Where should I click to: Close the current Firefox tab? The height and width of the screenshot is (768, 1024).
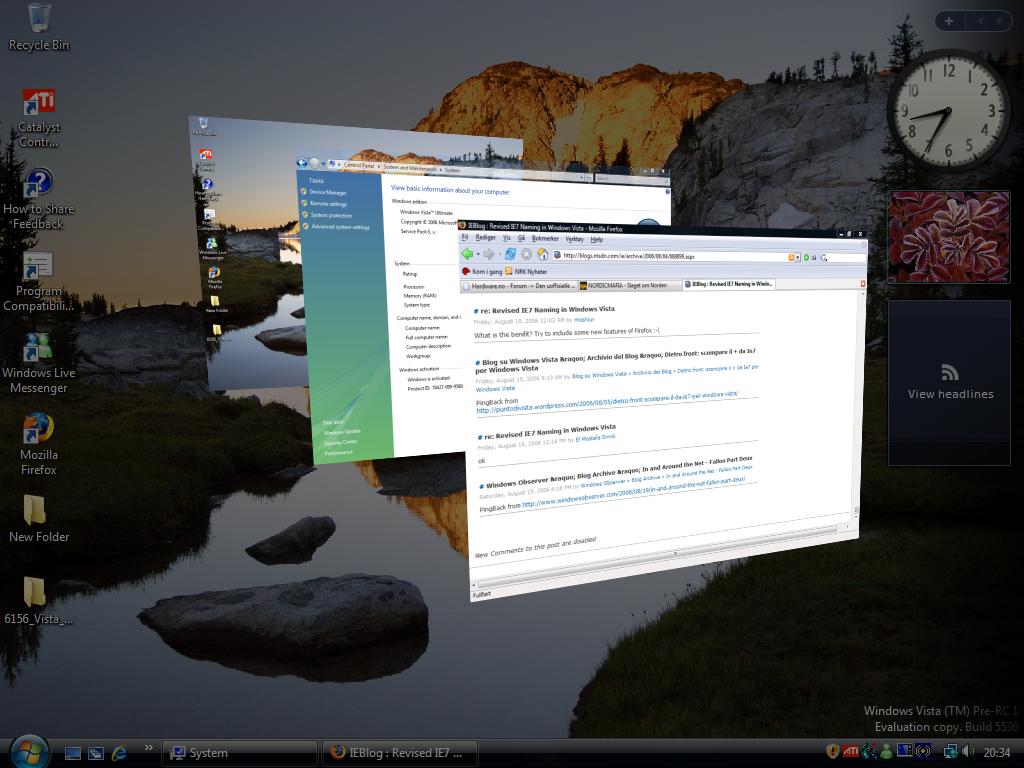[863, 284]
